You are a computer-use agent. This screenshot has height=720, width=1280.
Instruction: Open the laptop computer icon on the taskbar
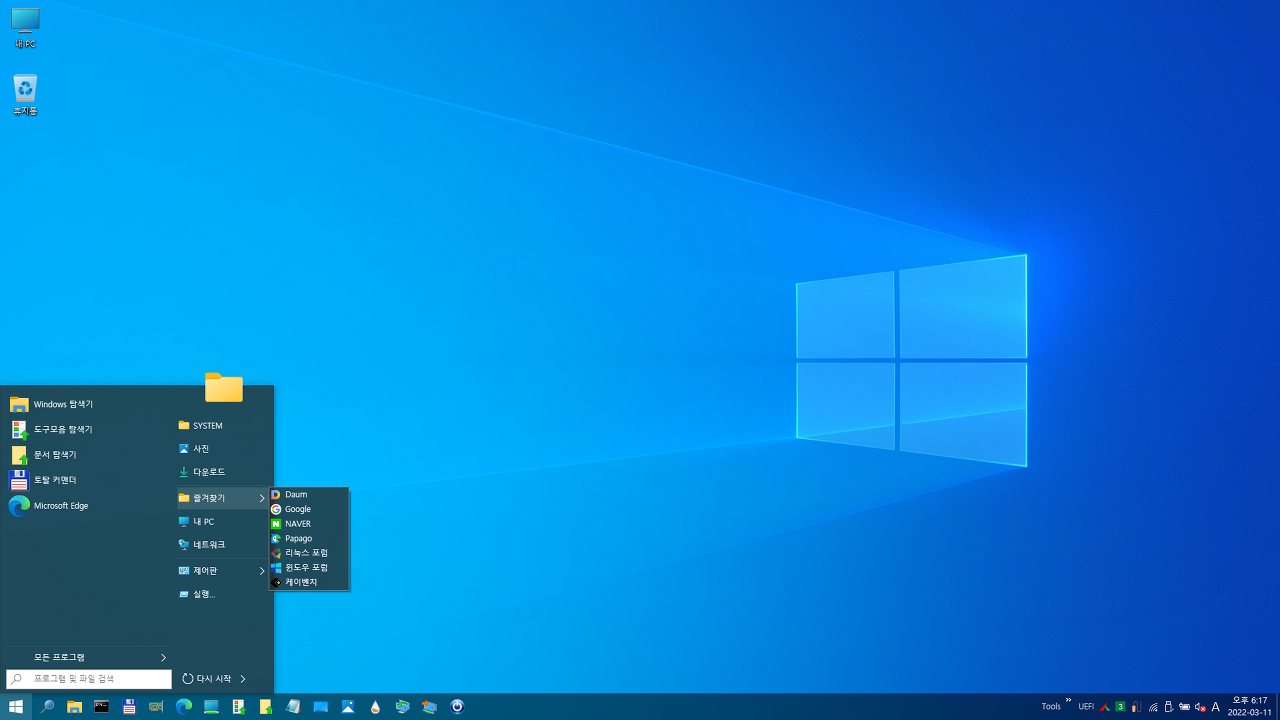(211, 707)
